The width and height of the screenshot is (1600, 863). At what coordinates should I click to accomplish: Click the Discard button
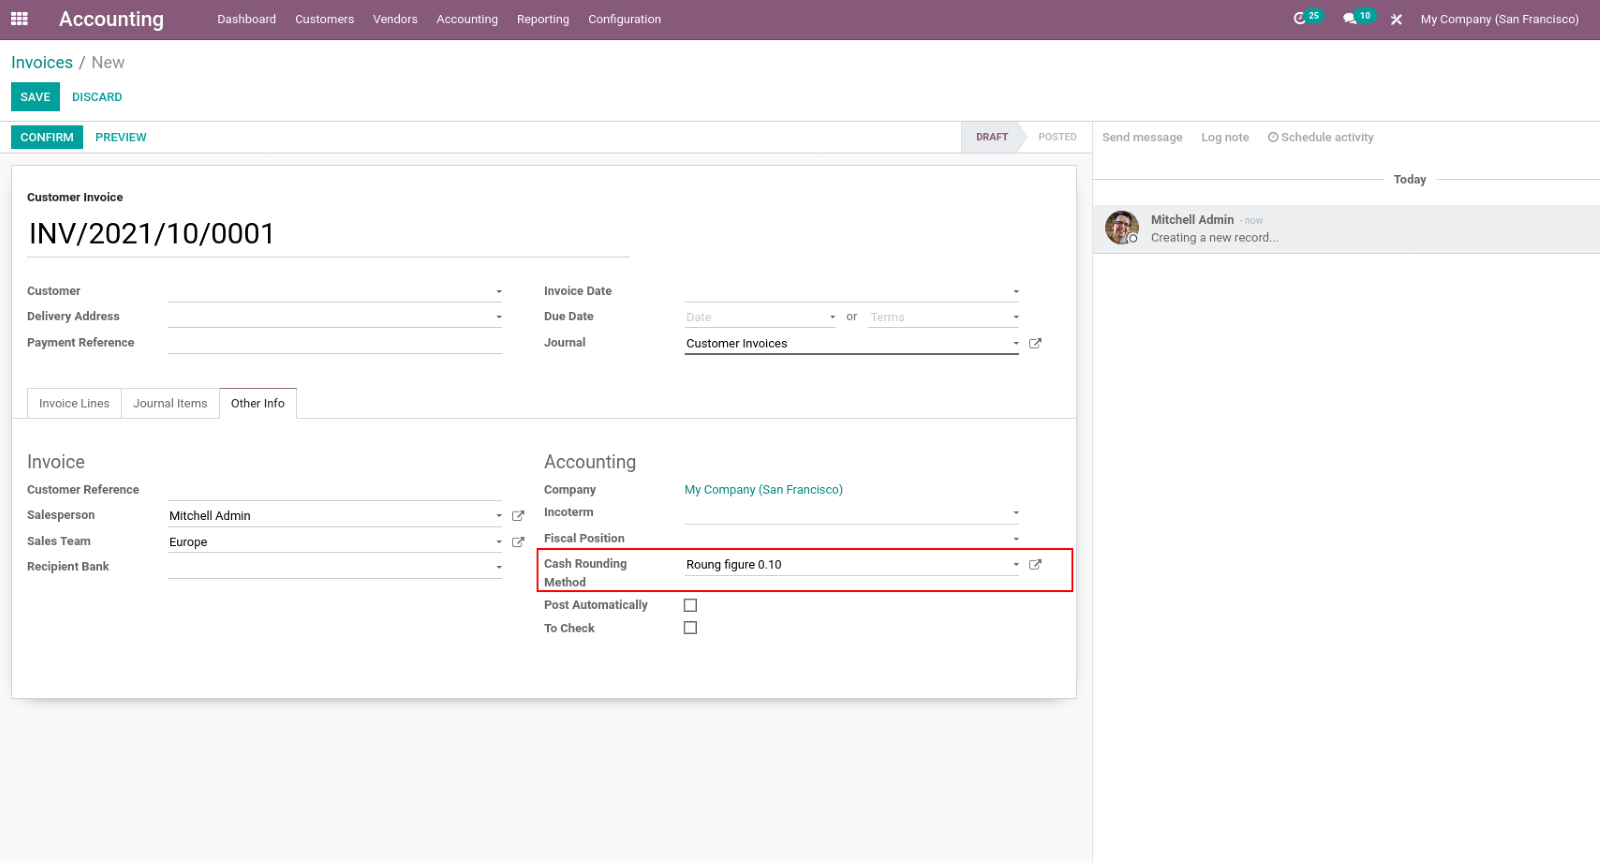(97, 97)
